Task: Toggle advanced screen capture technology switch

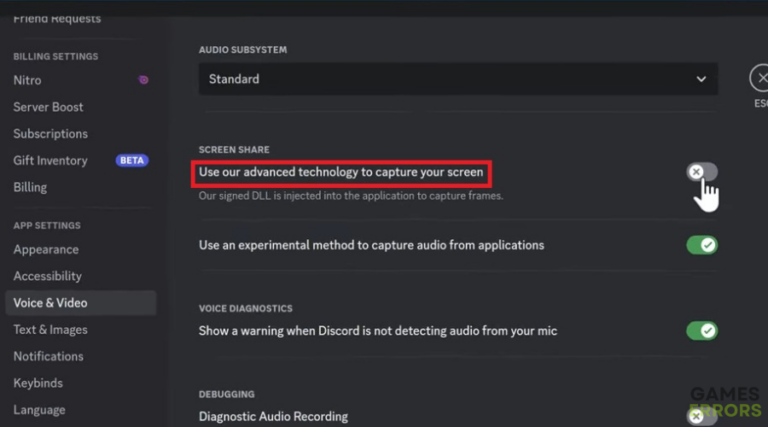Action: point(702,172)
